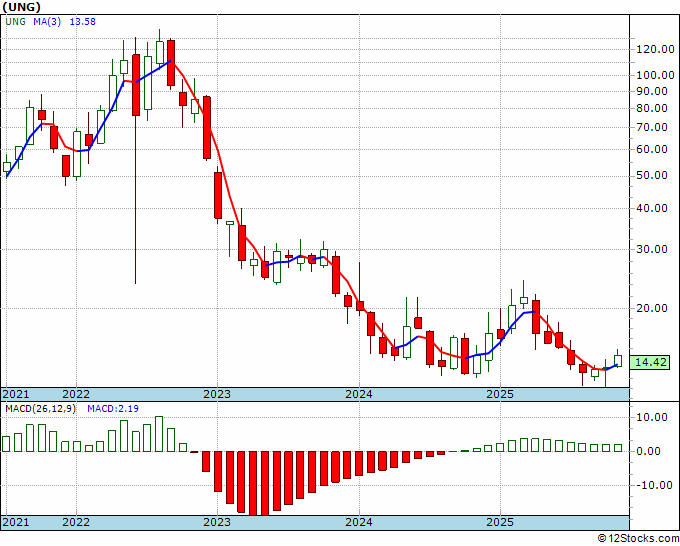Open the 12Stocks.com copyright link
The height and width of the screenshot is (546, 680).
(638, 539)
